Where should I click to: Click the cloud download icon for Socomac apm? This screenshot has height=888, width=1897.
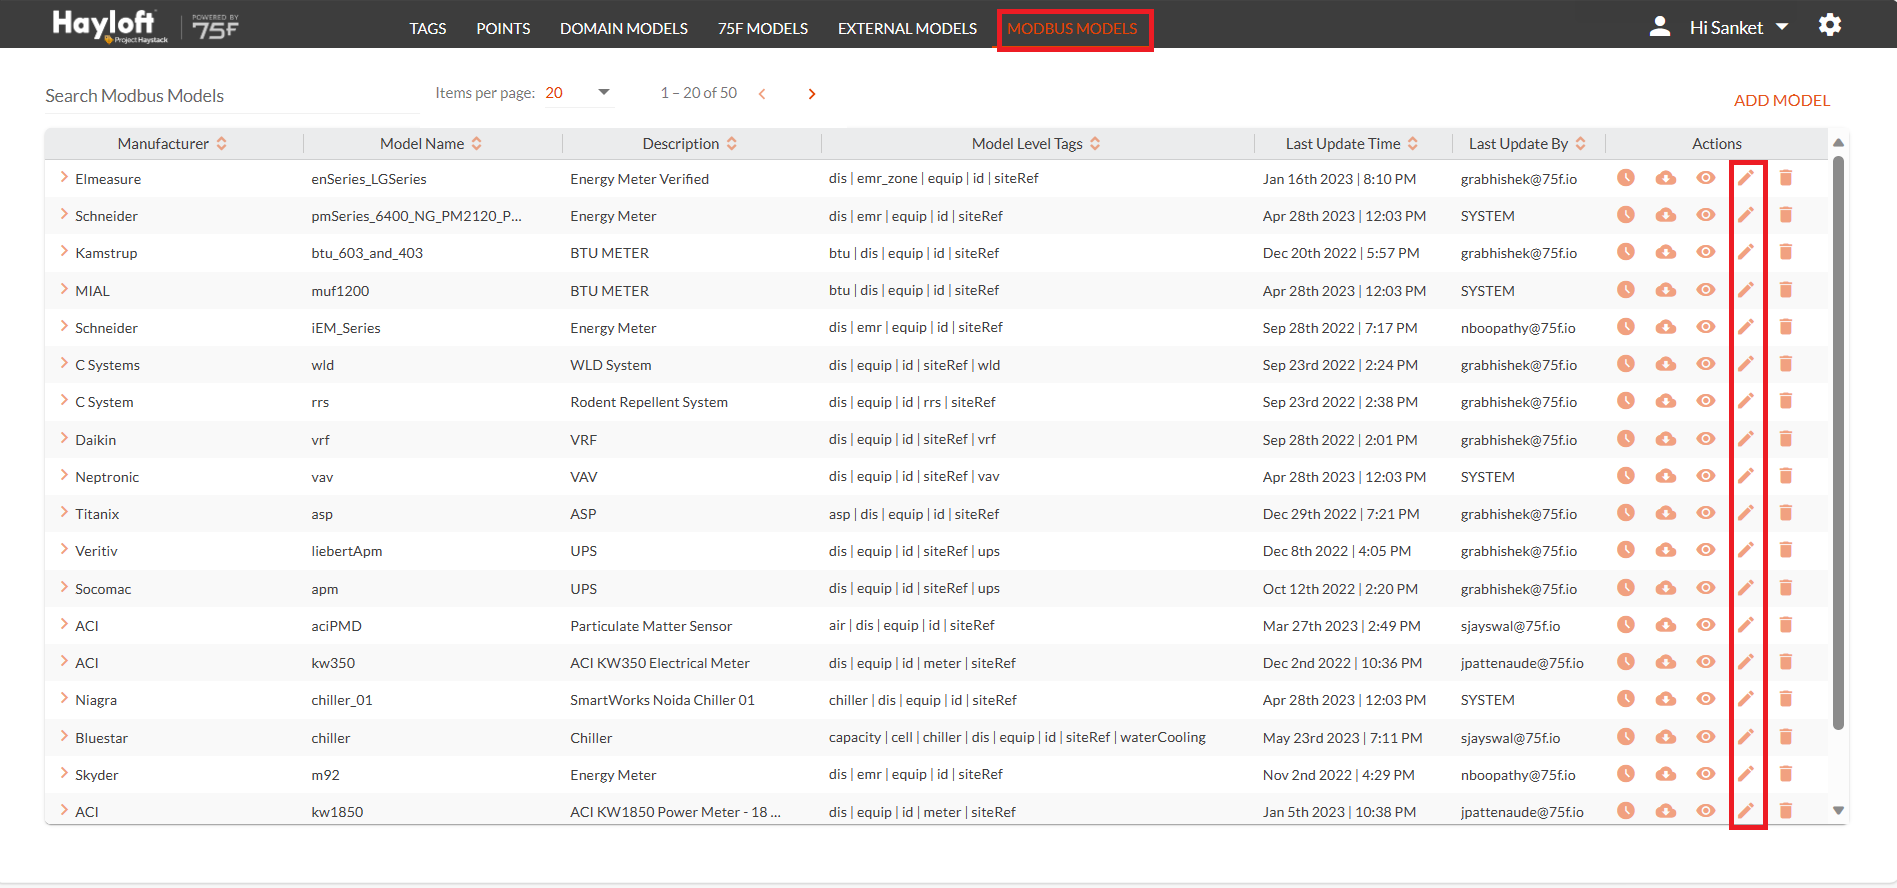[x=1666, y=588]
